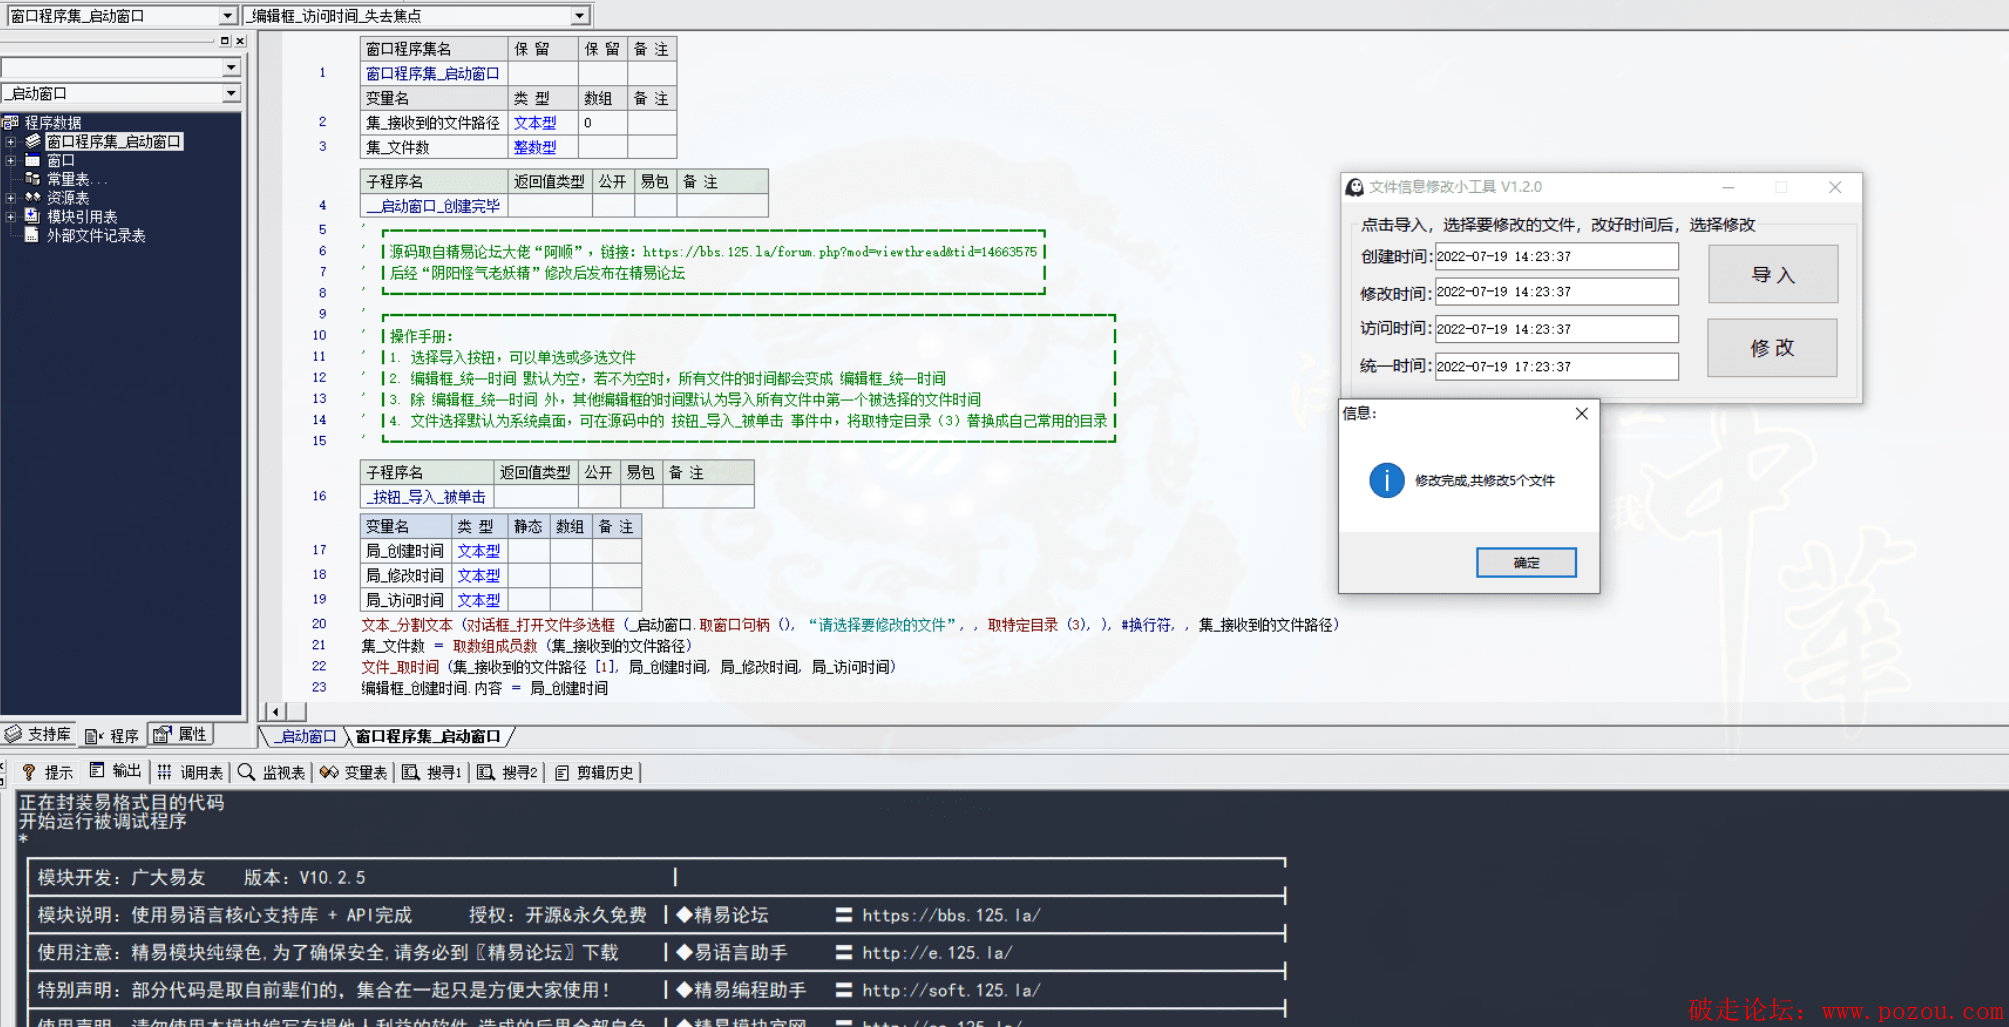Click the 外部文件记录表 icon in tree
Image resolution: width=2009 pixels, height=1027 pixels.
(32, 235)
